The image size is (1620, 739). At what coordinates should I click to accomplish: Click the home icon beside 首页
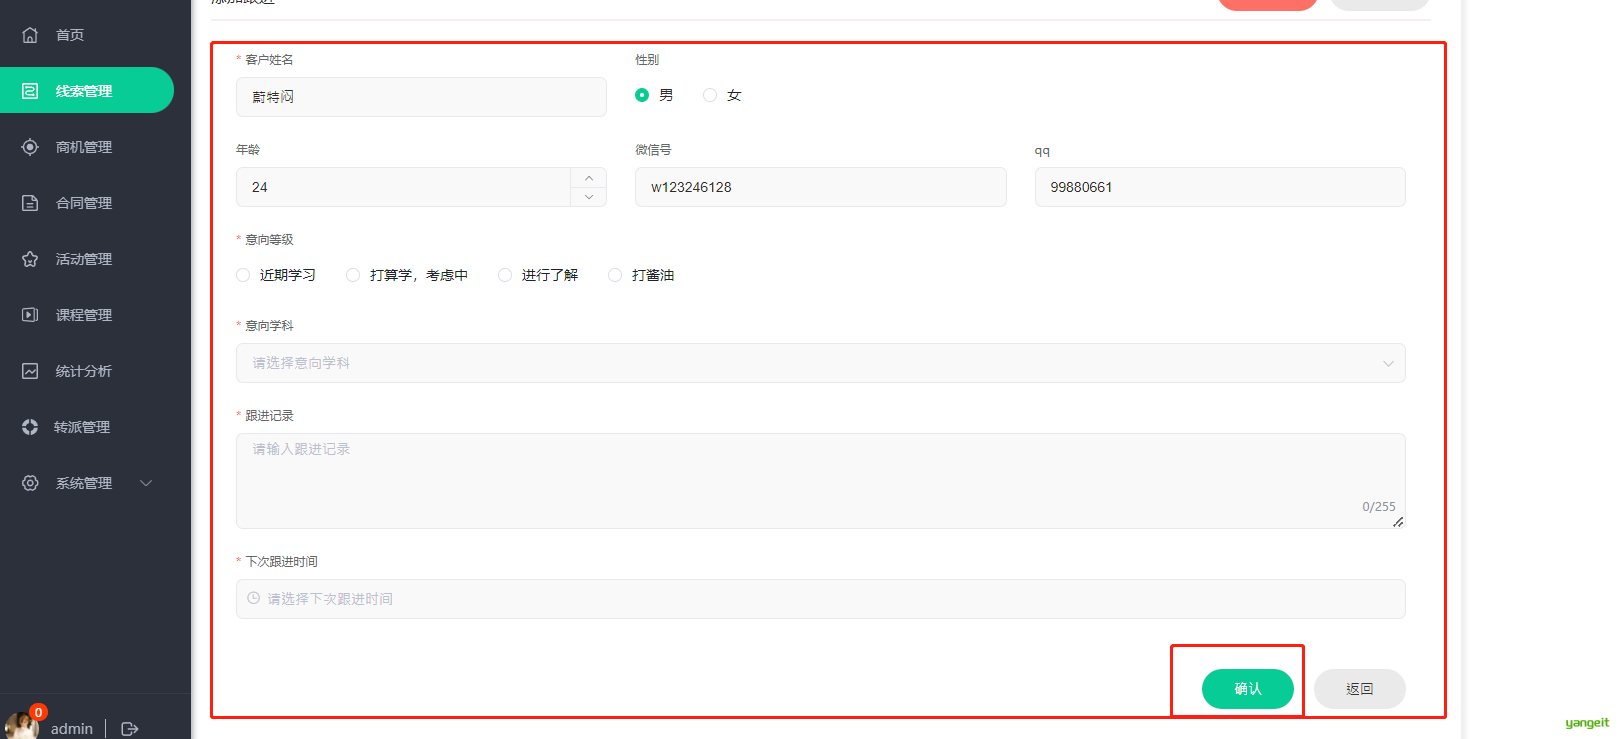(30, 35)
